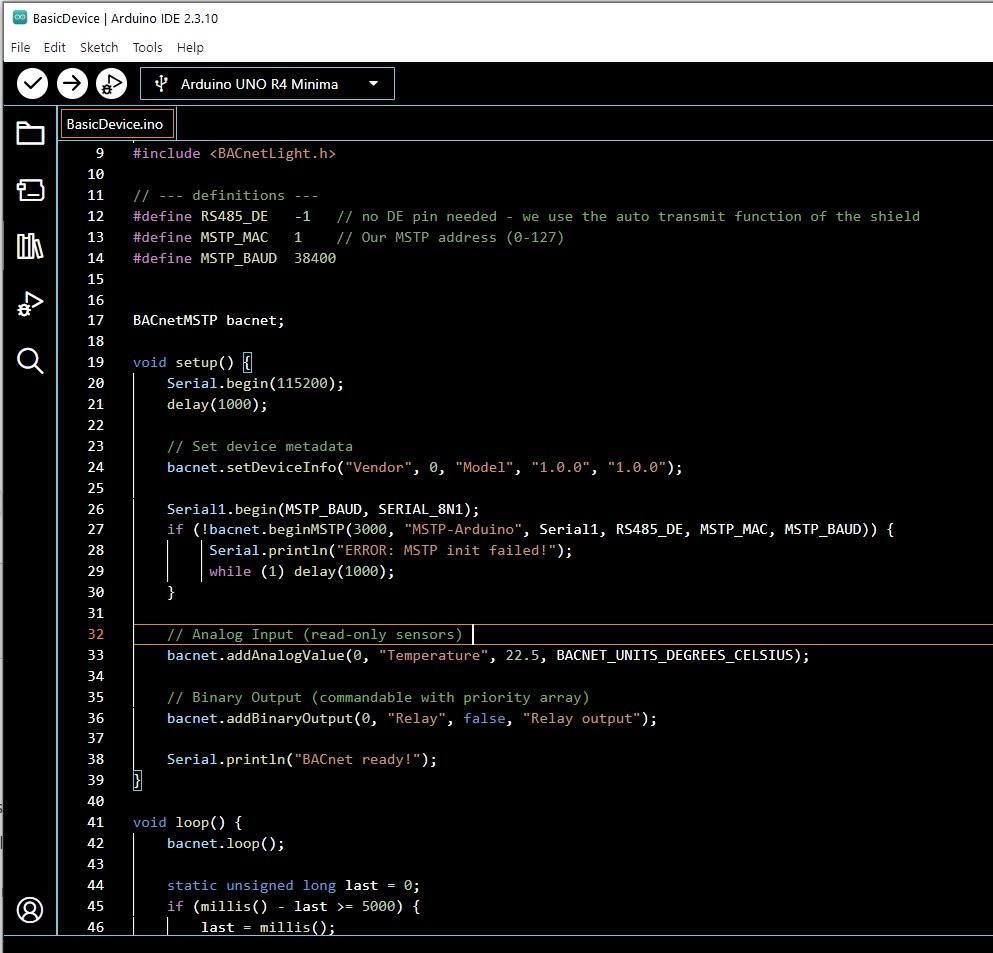Open the Tools menu
This screenshot has height=953, width=993.
148,47
